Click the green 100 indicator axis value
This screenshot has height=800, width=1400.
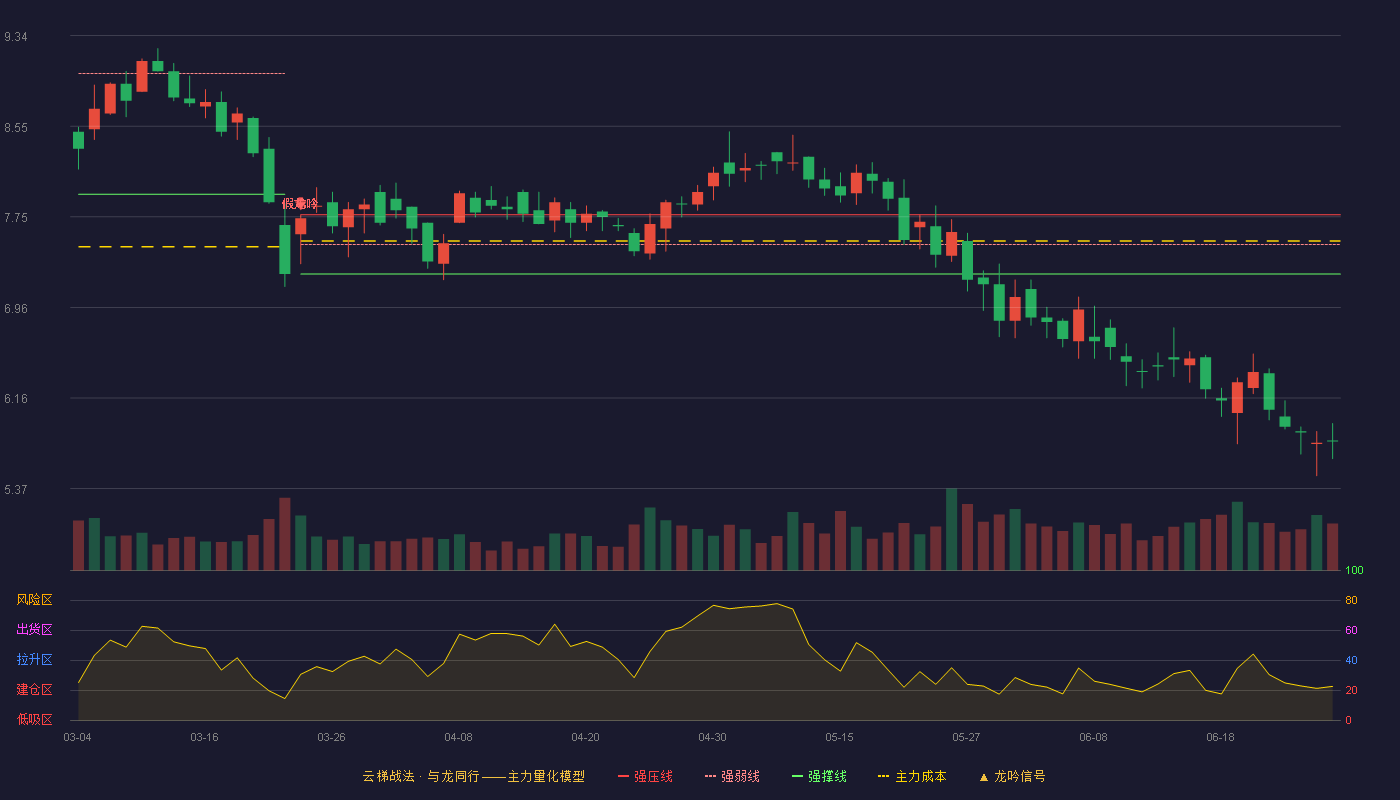[x=1354, y=570]
